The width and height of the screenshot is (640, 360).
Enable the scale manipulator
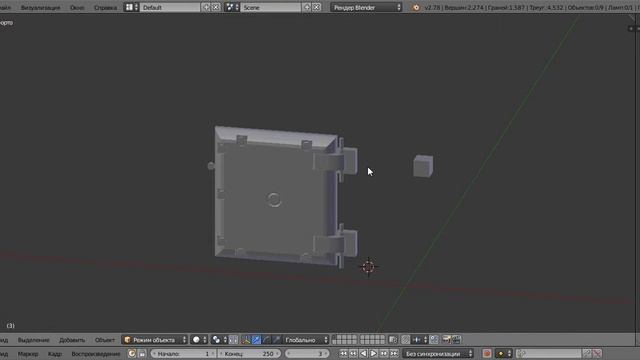coord(276,340)
